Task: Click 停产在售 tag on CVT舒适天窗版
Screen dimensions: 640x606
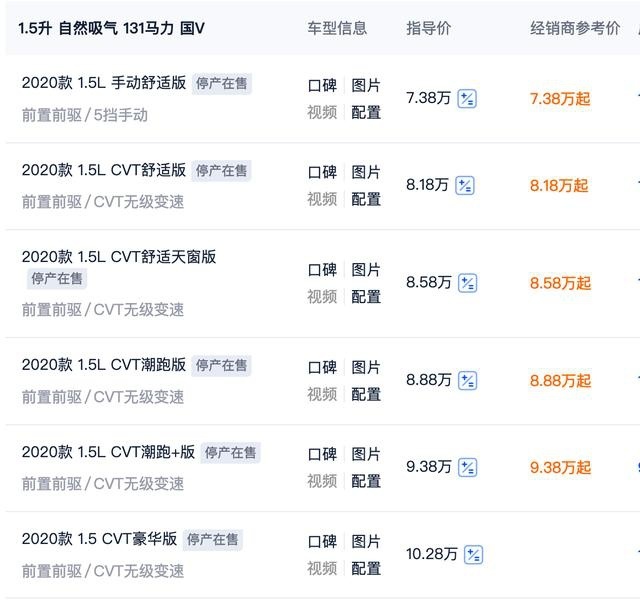Action: point(57,279)
